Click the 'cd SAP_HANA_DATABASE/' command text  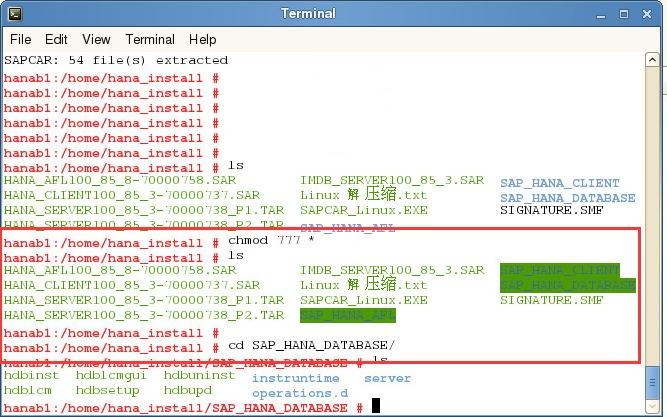tap(311, 345)
